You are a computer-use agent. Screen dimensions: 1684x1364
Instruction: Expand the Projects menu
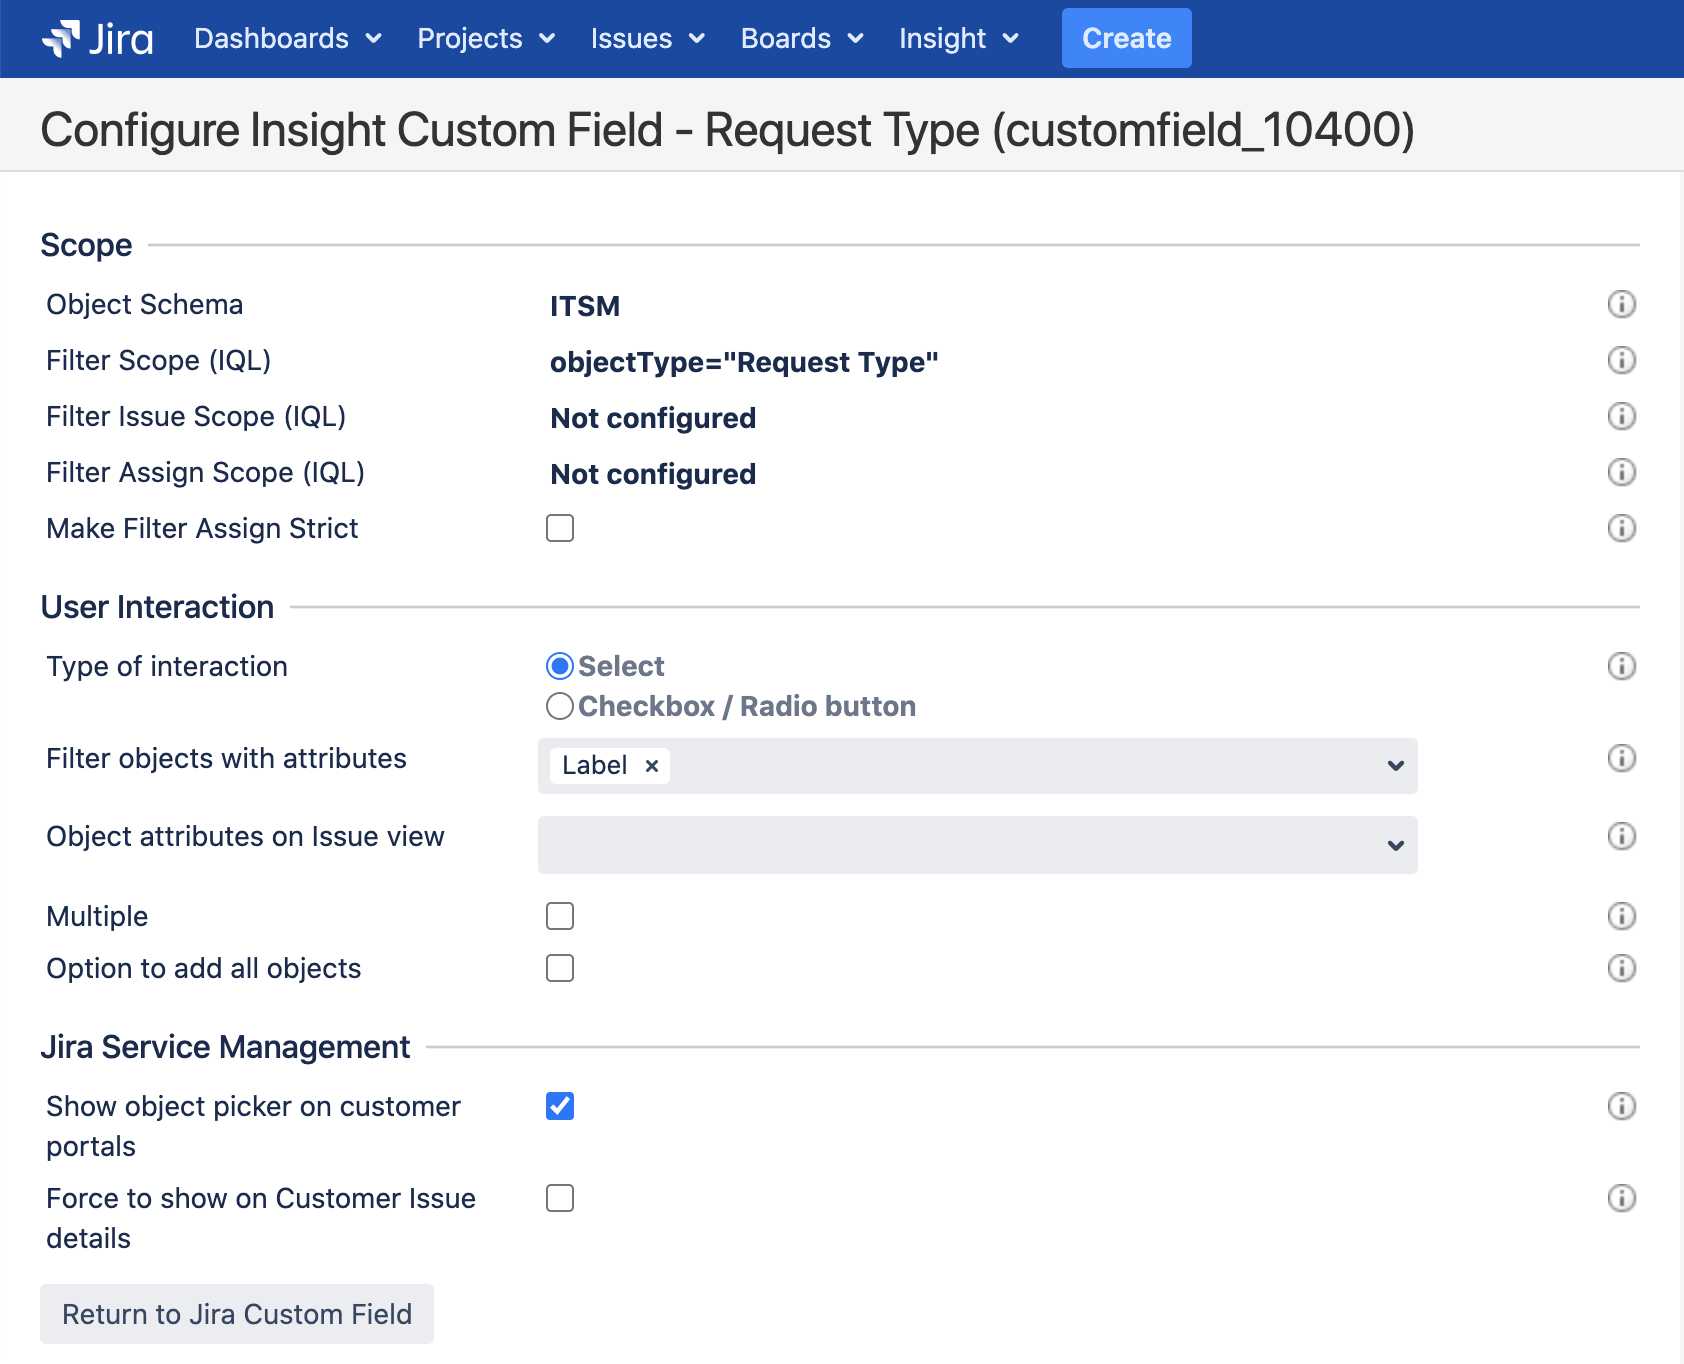[x=485, y=39]
